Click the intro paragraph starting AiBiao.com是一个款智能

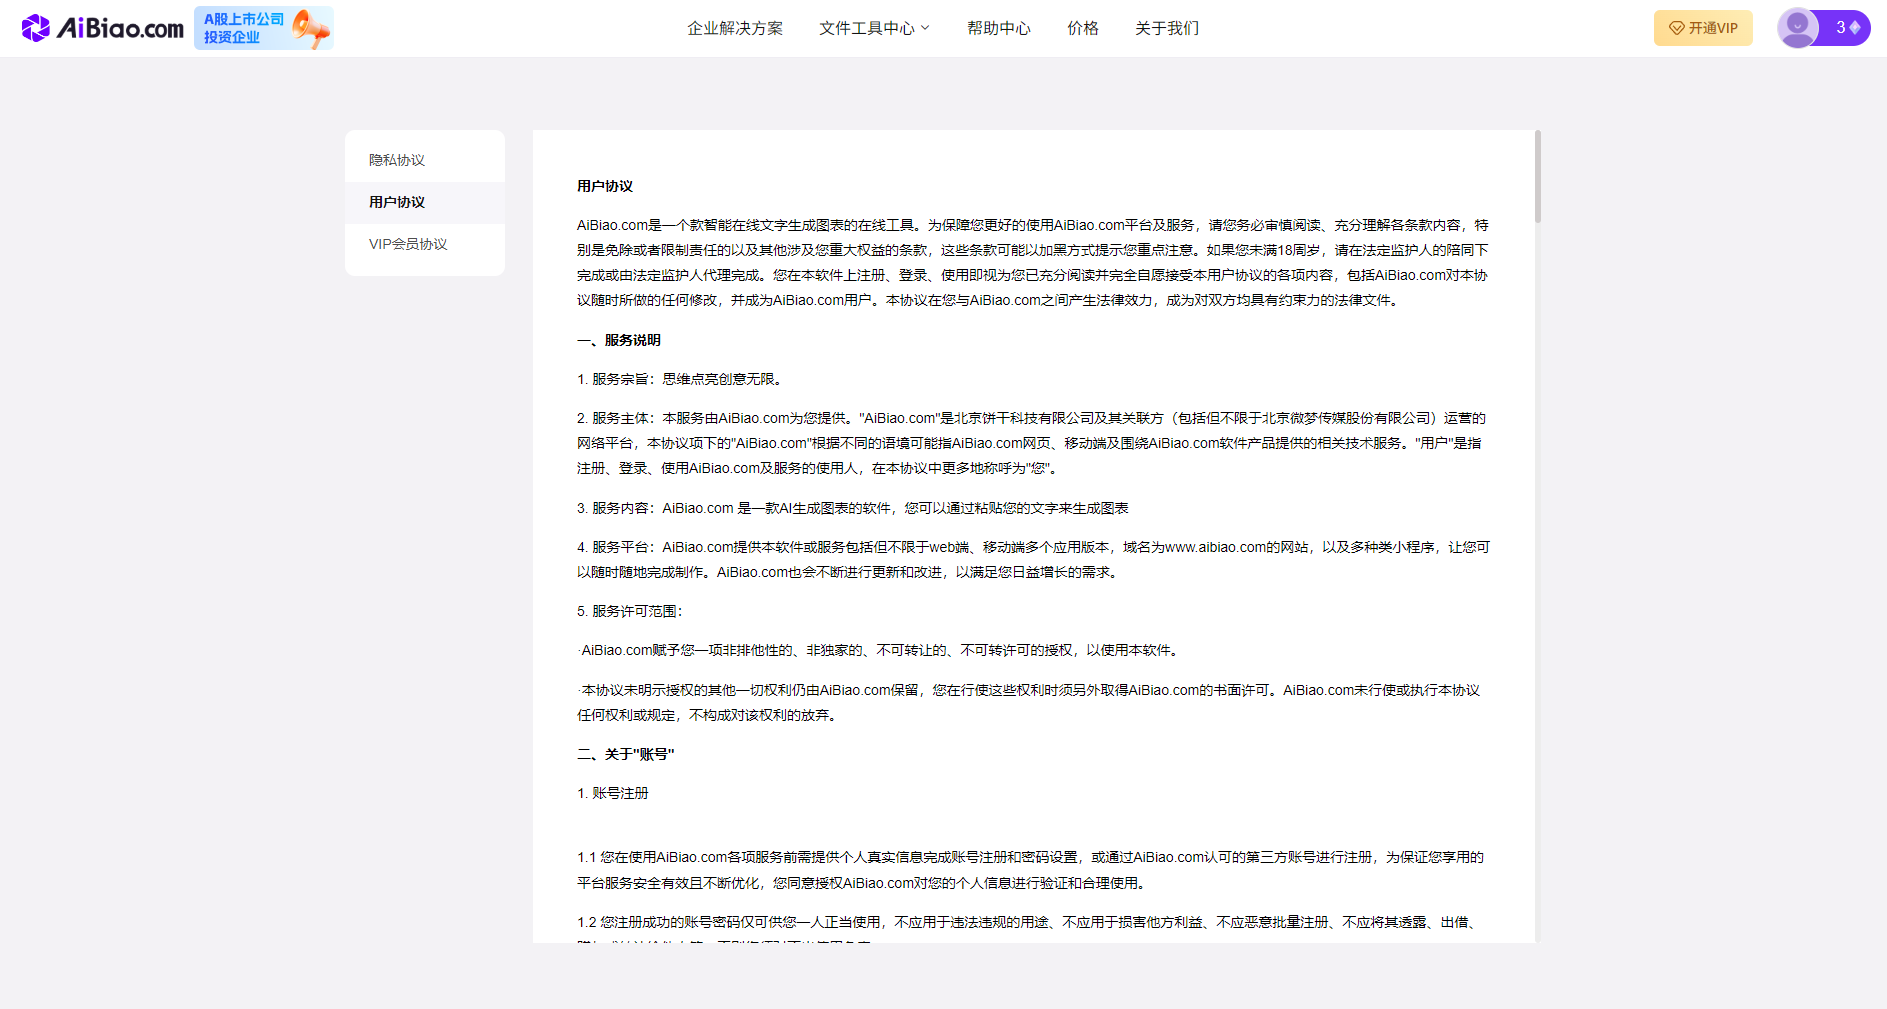tap(1033, 262)
